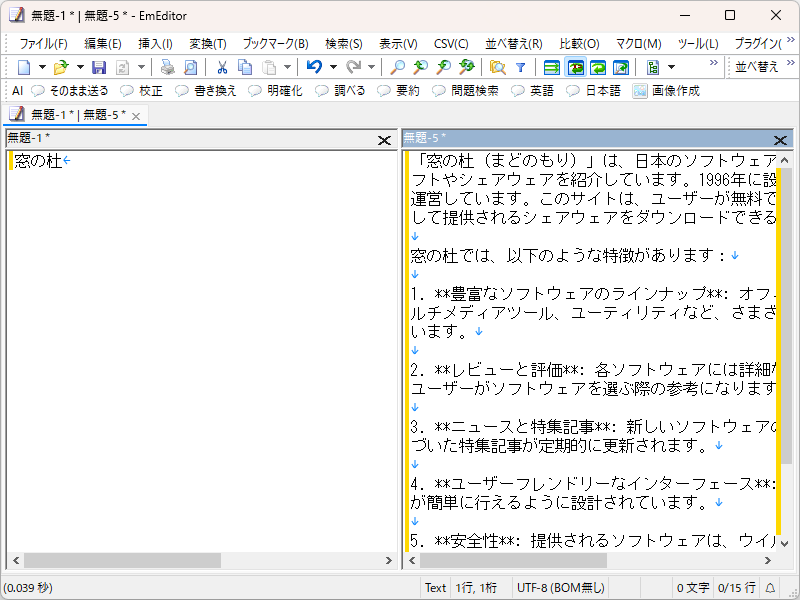
Task: Print the document with the printer icon
Action: (168, 67)
